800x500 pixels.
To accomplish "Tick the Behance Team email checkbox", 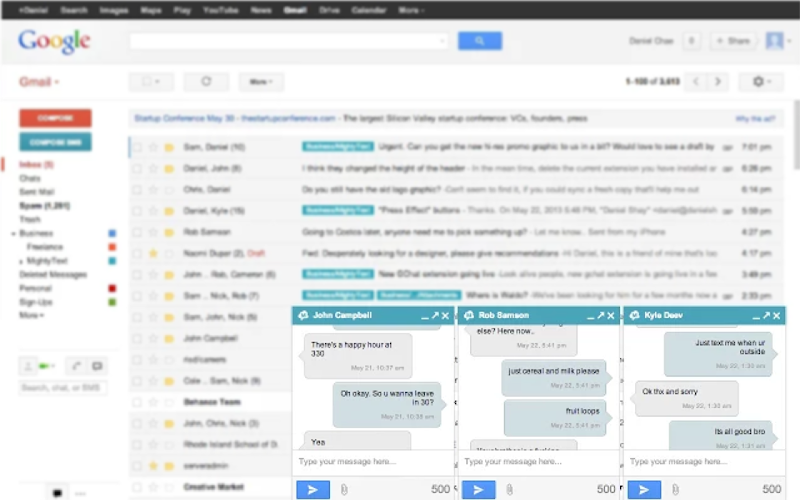I will coord(137,402).
